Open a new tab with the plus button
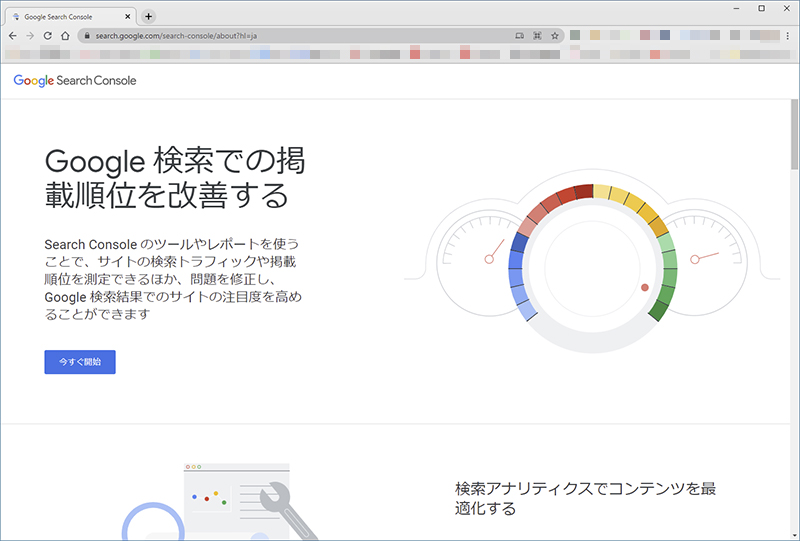Viewport: 800px width, 541px height. [x=148, y=16]
